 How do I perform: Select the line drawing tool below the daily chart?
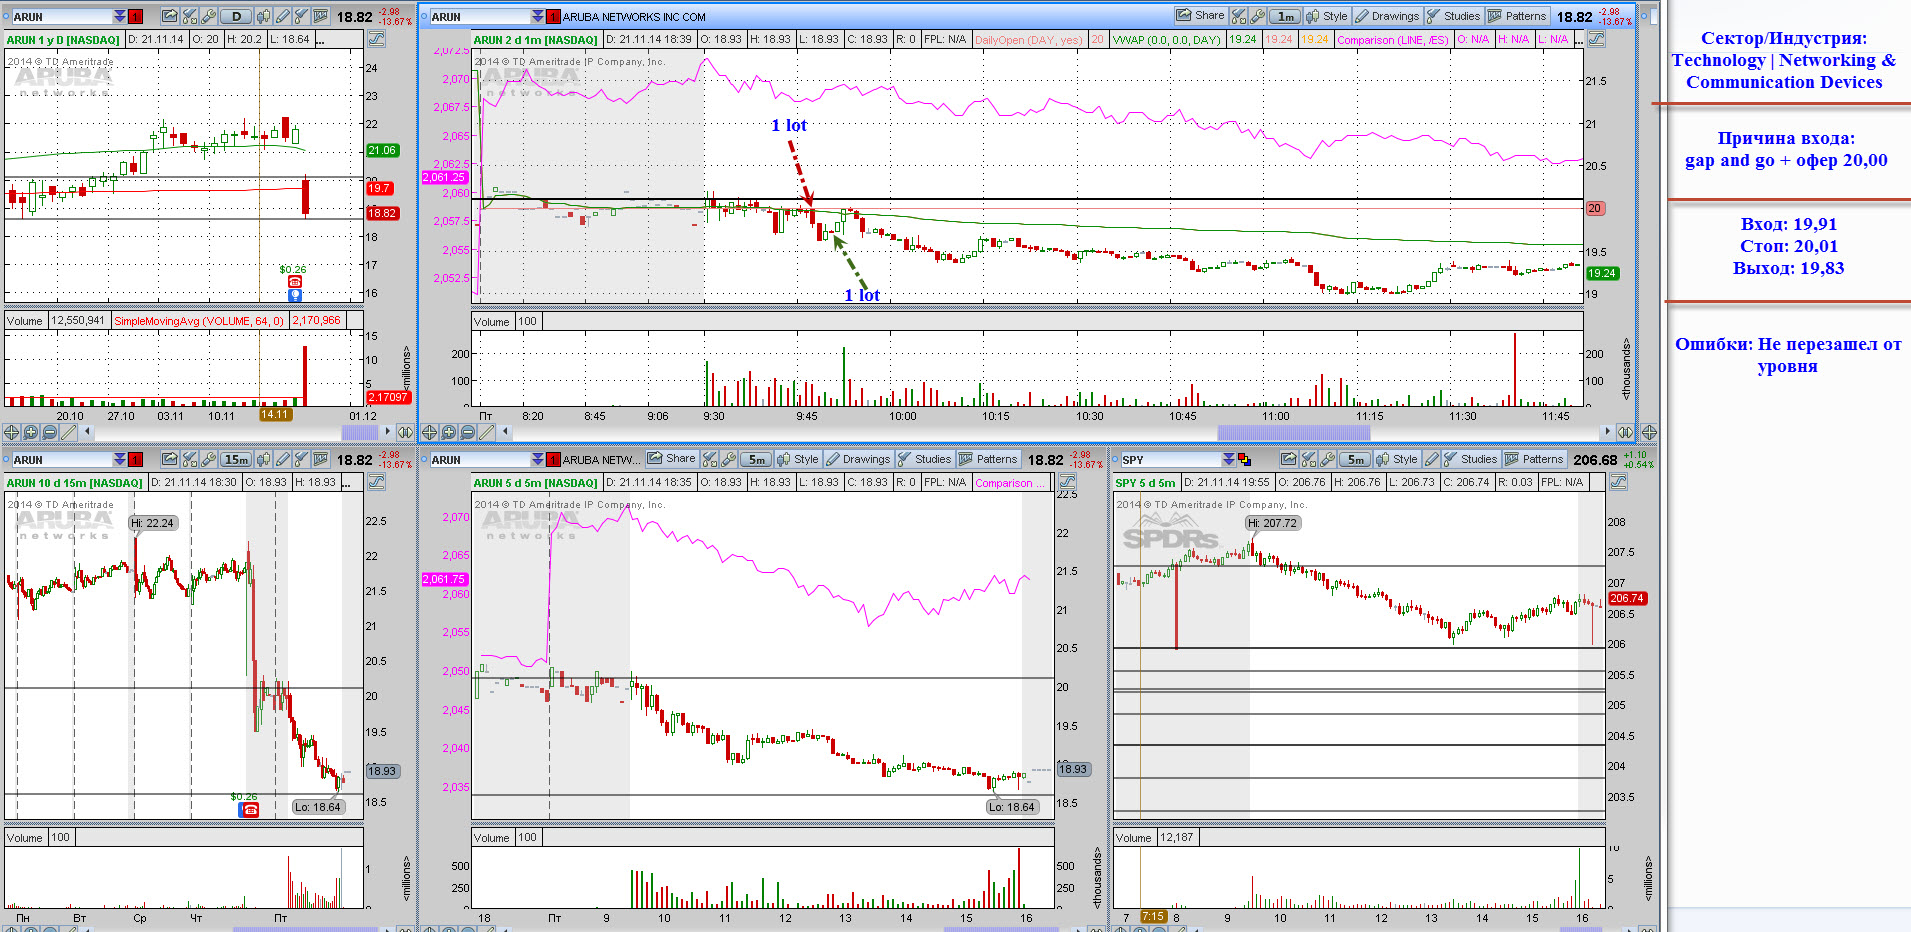[x=68, y=432]
